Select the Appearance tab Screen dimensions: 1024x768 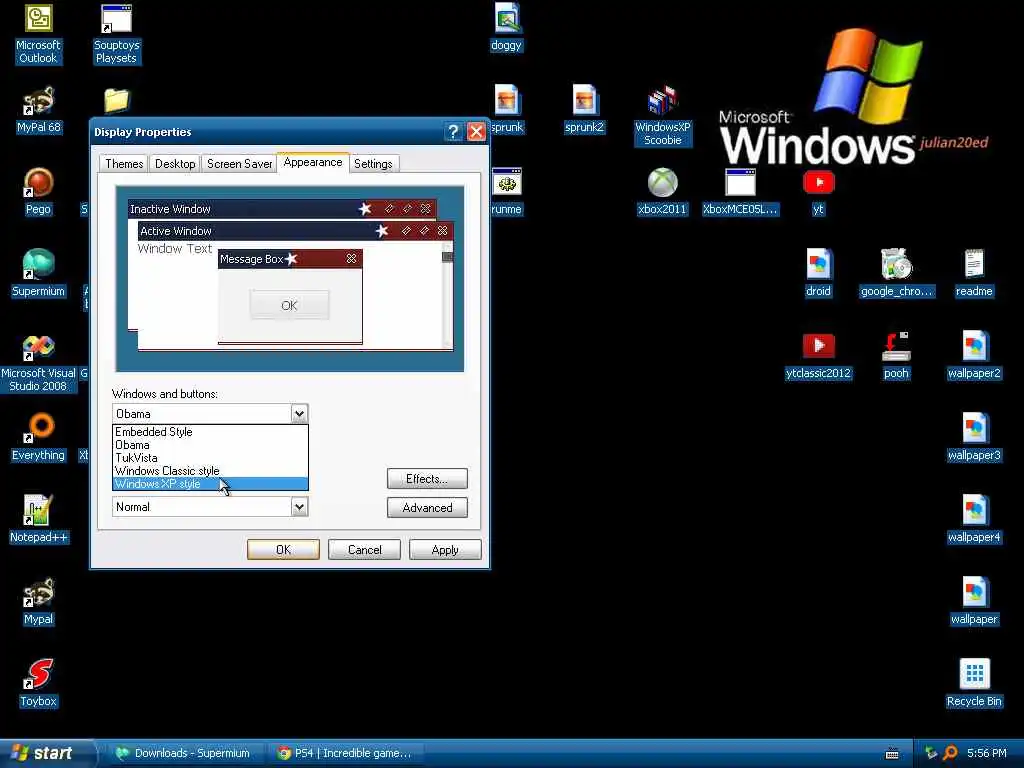pos(313,163)
